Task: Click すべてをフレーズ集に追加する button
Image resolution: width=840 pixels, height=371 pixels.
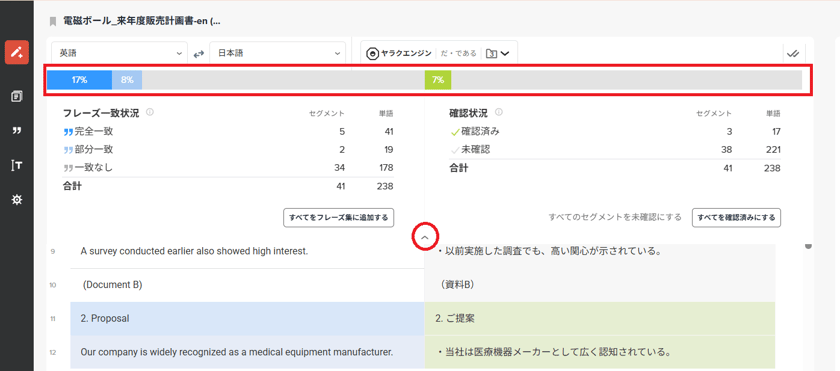Action: pyautogui.click(x=339, y=218)
